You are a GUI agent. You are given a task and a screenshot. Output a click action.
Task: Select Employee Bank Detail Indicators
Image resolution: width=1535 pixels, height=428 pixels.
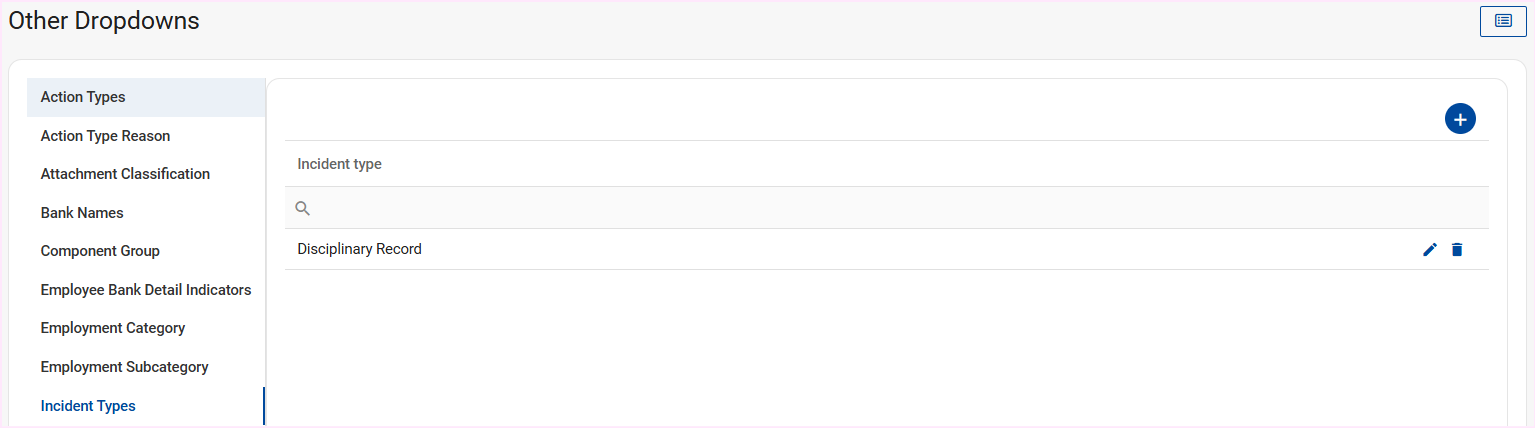(x=146, y=290)
